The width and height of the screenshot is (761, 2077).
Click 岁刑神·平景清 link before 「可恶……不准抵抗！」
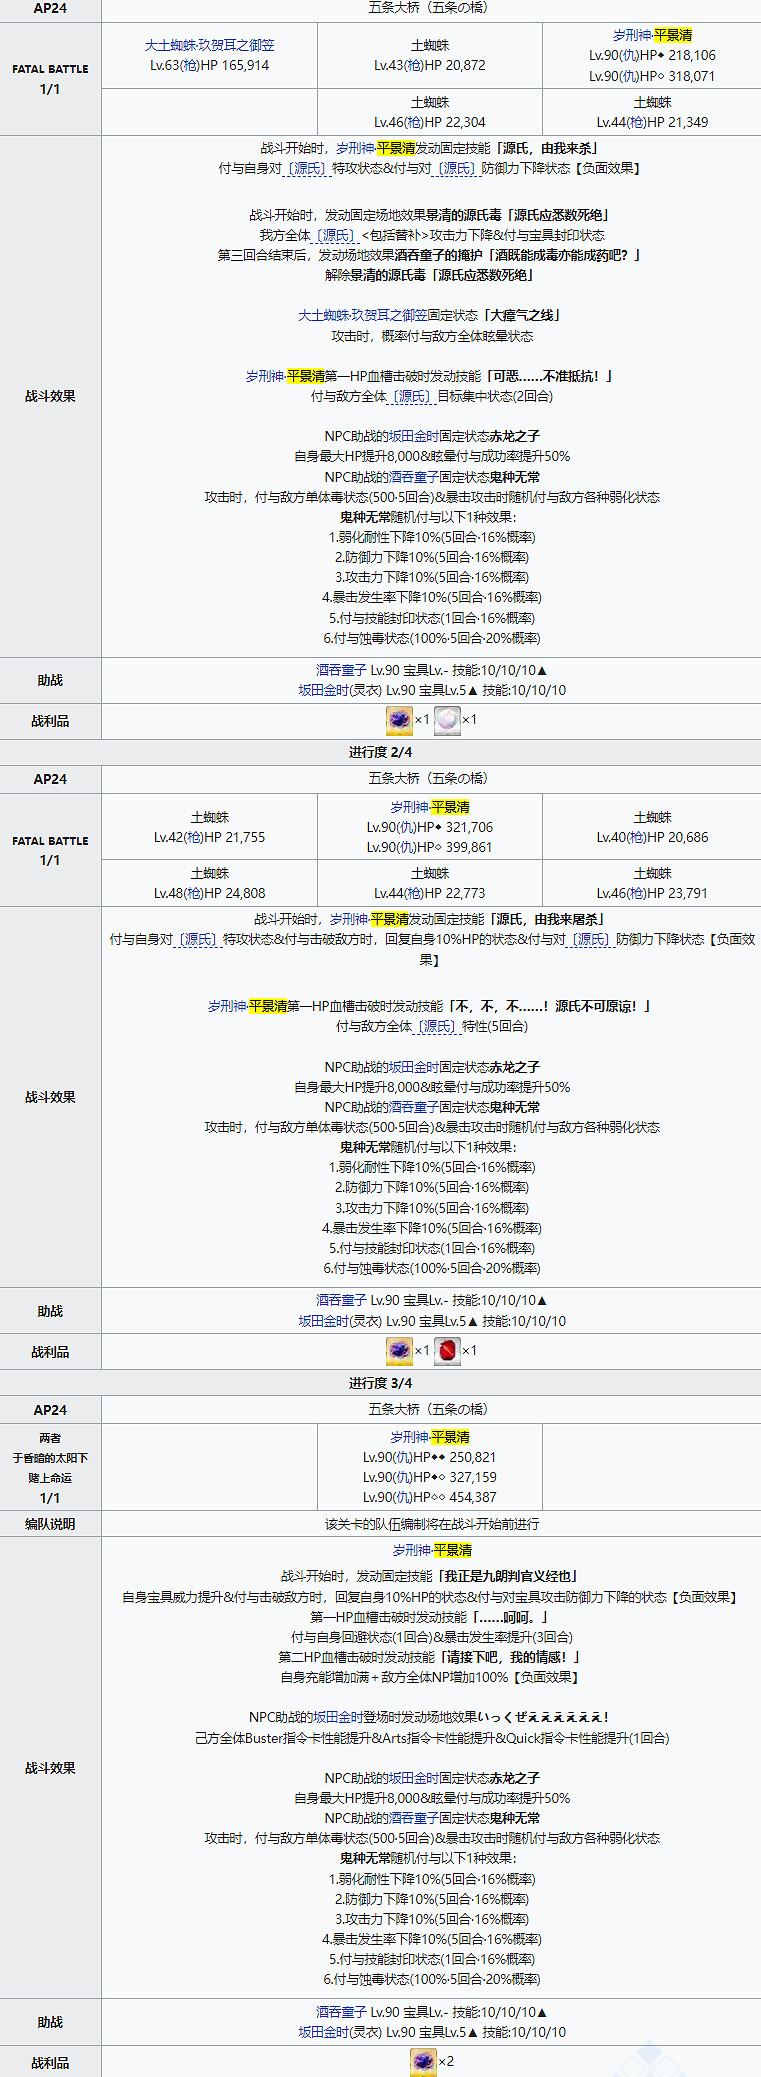(285, 376)
